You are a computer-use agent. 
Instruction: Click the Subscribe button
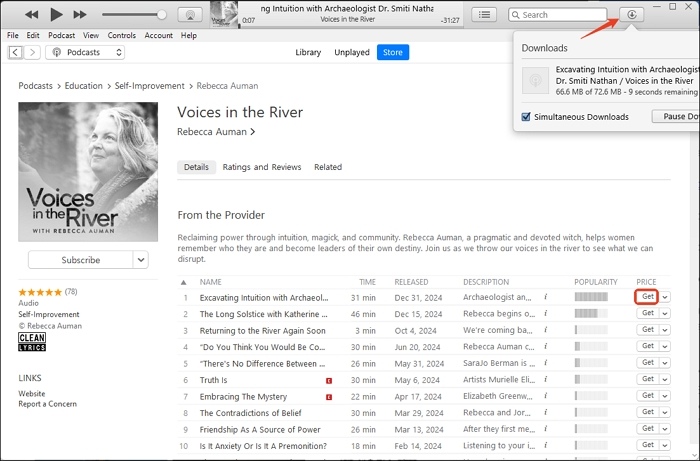point(80,260)
